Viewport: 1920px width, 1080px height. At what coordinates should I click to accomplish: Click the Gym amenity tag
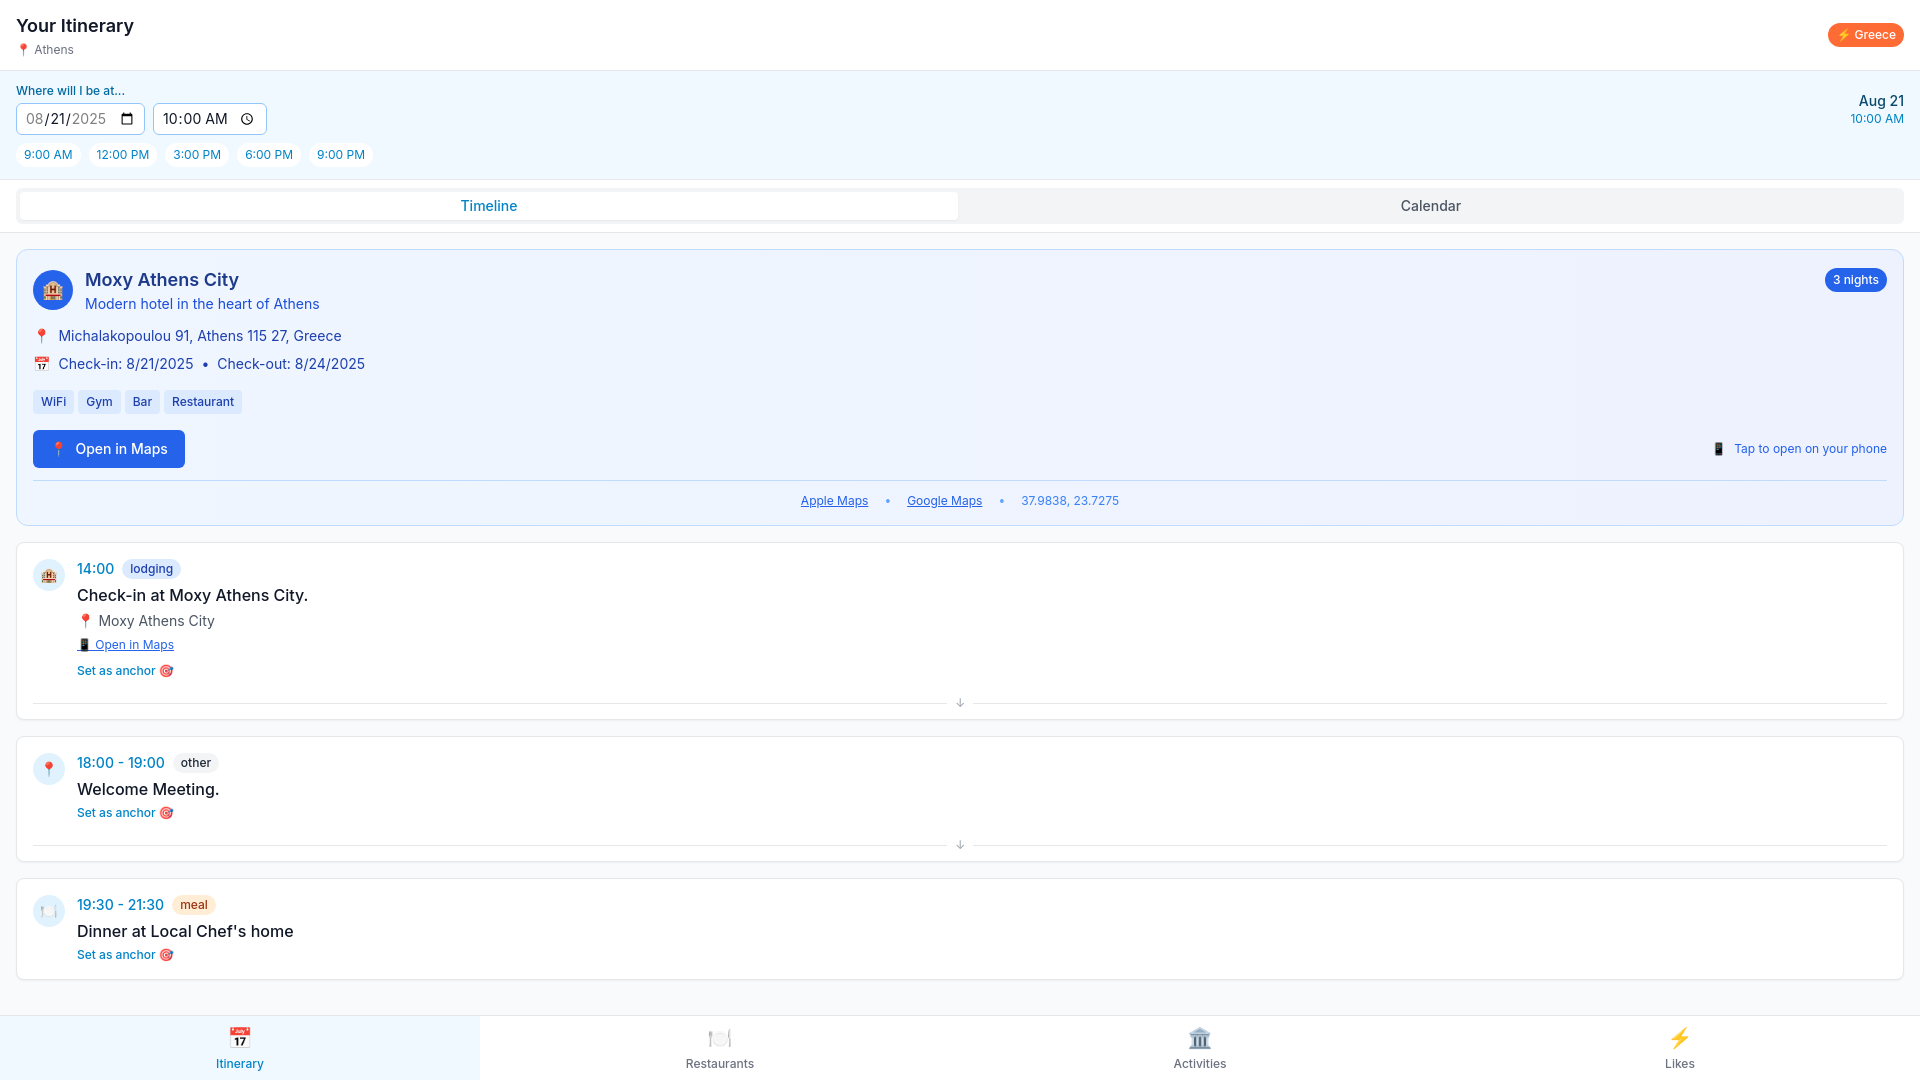[x=99, y=402]
